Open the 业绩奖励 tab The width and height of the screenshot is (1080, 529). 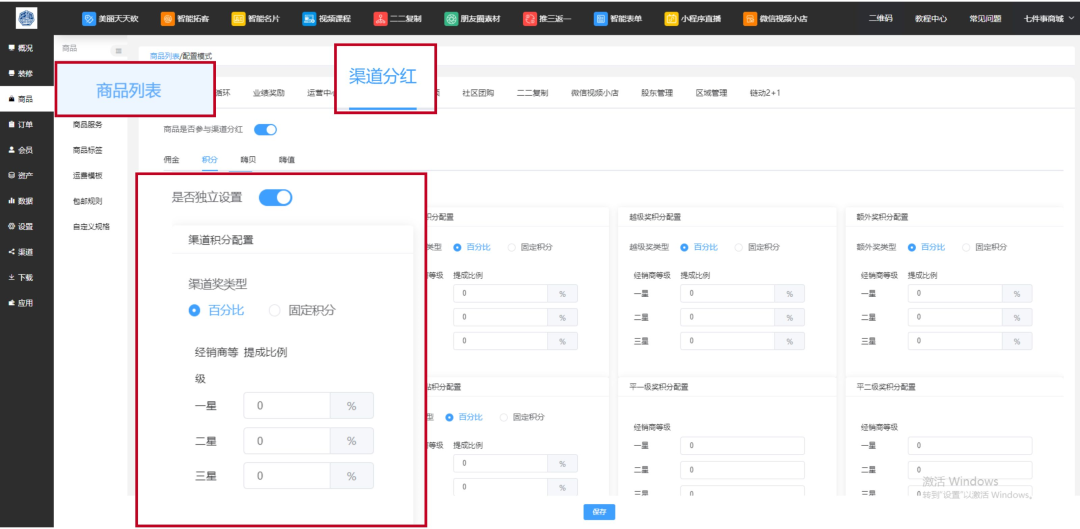pyautogui.click(x=268, y=94)
